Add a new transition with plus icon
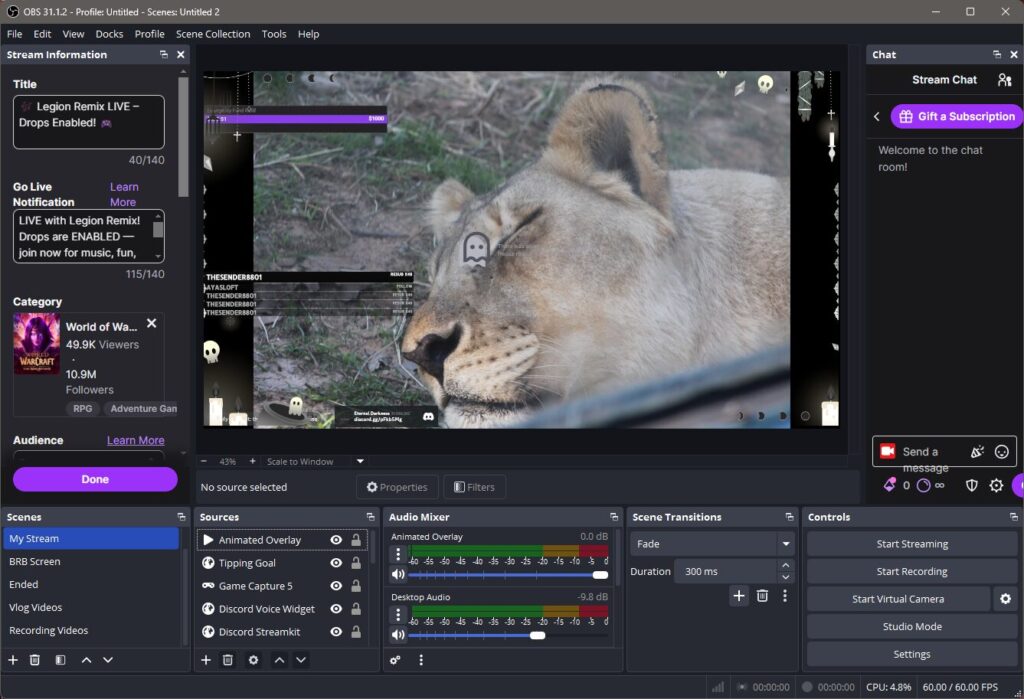Viewport: 1024px width, 699px height. click(x=739, y=596)
